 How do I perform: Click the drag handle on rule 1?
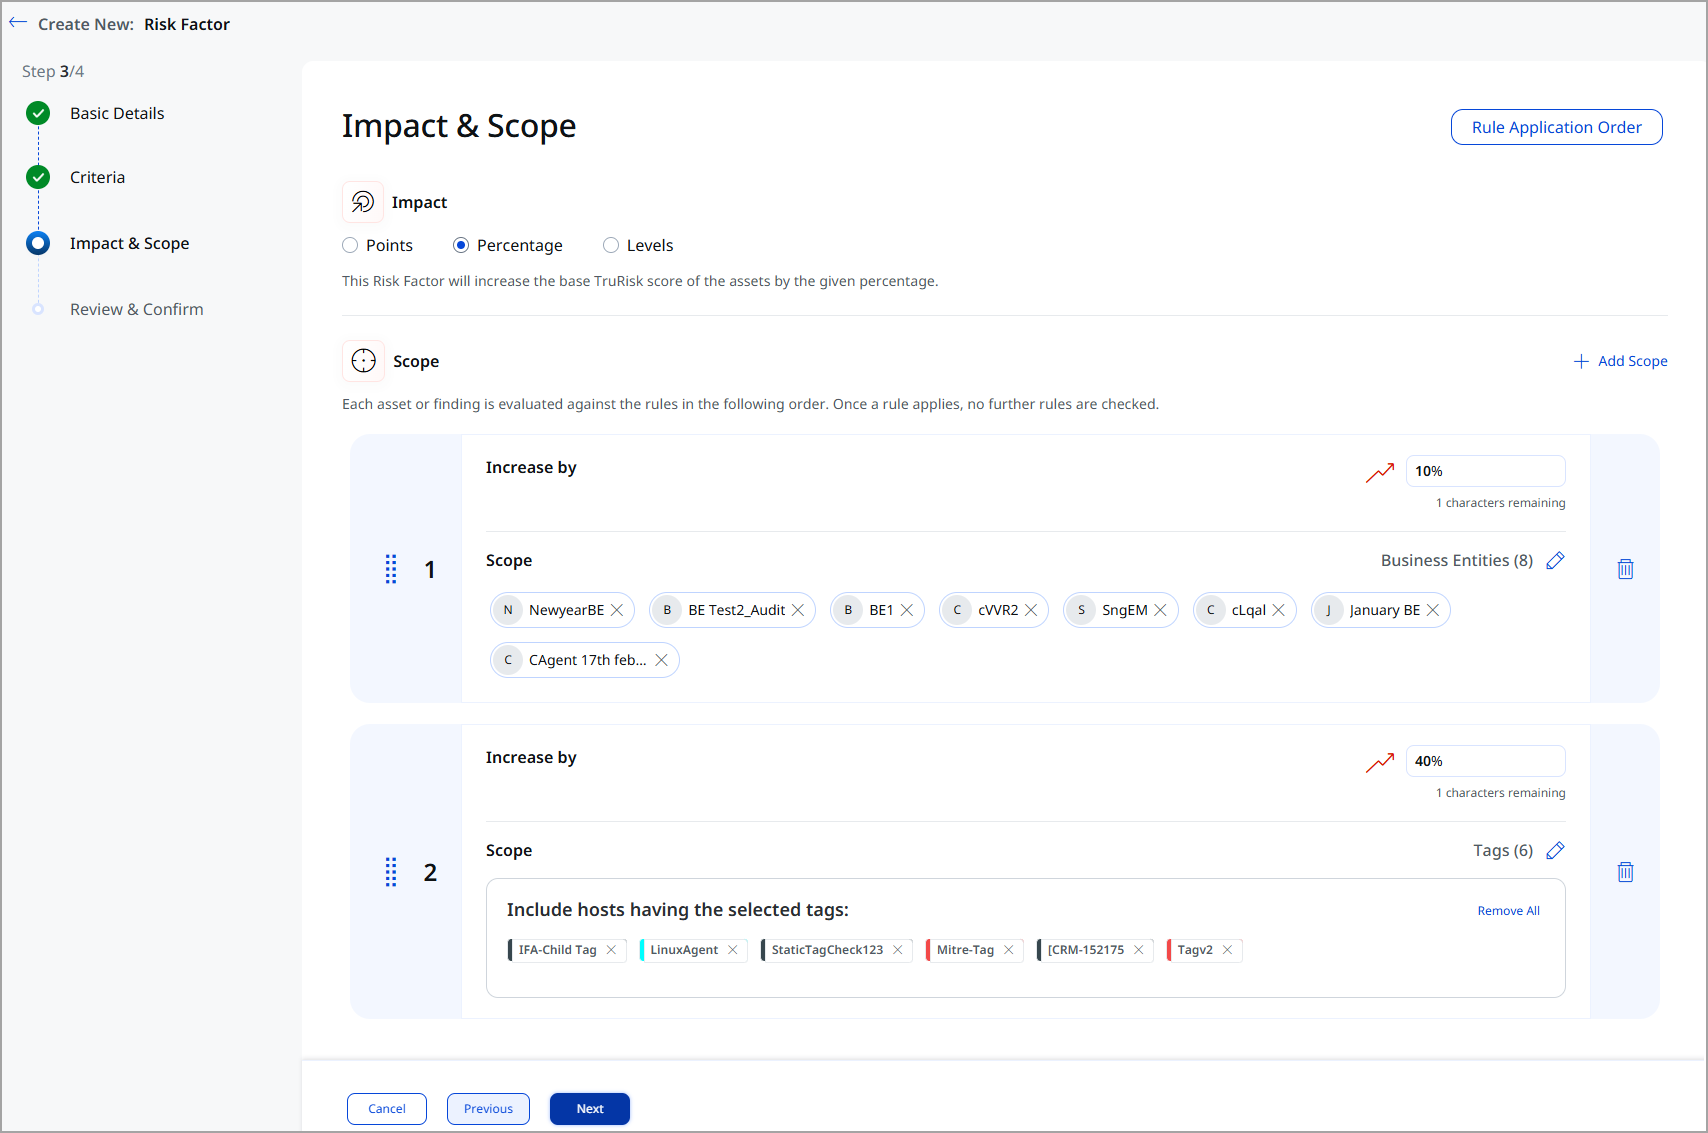390,569
